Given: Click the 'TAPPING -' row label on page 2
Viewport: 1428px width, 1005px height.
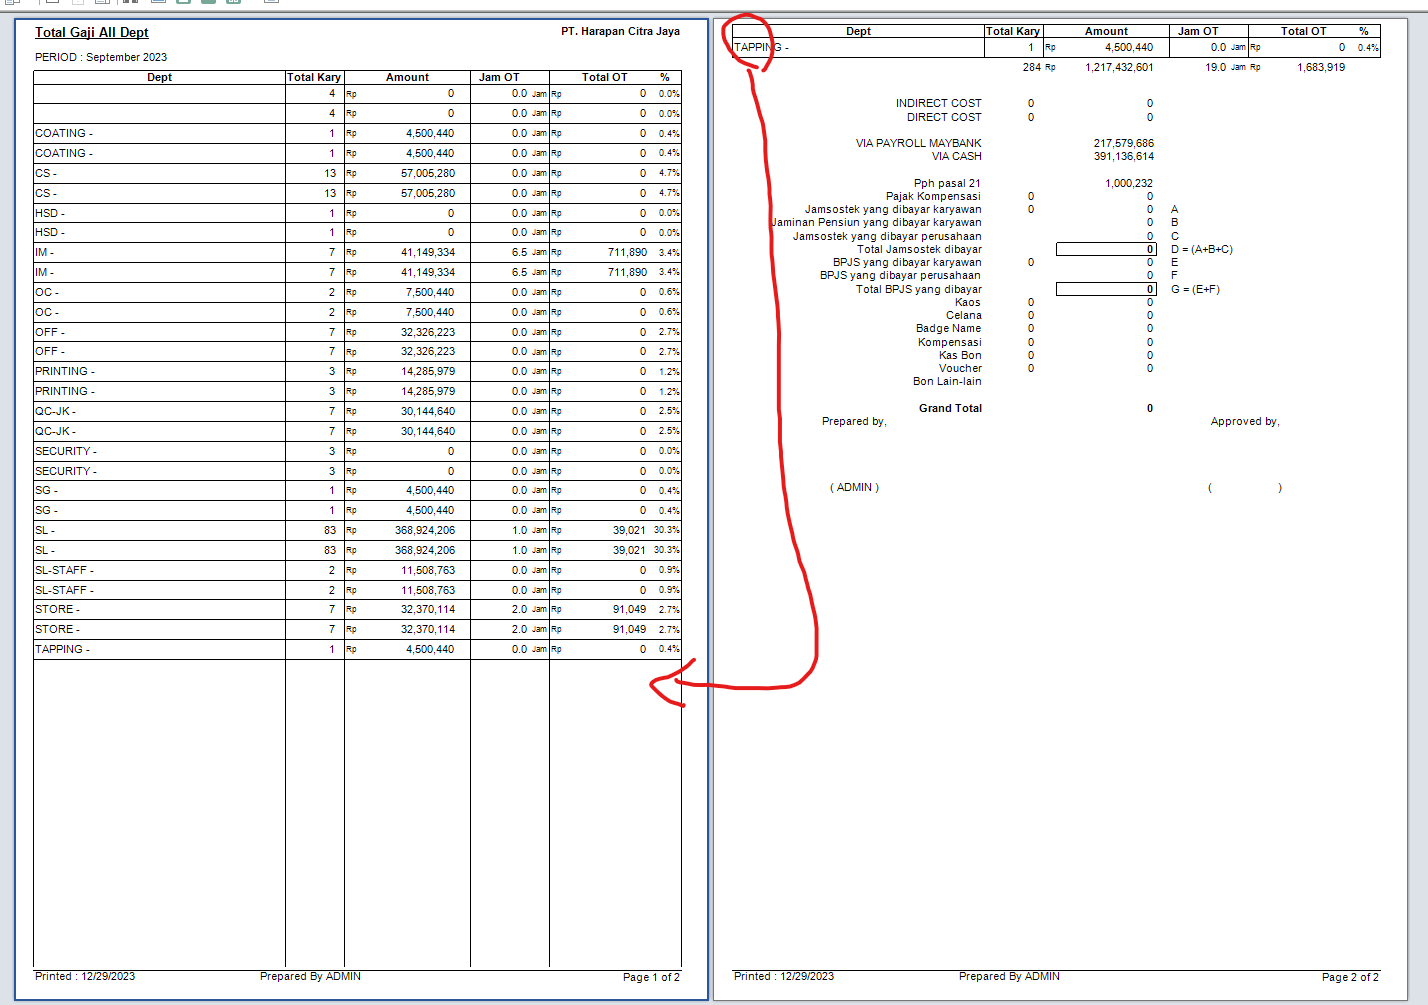Looking at the screenshot, I should click(x=761, y=48).
